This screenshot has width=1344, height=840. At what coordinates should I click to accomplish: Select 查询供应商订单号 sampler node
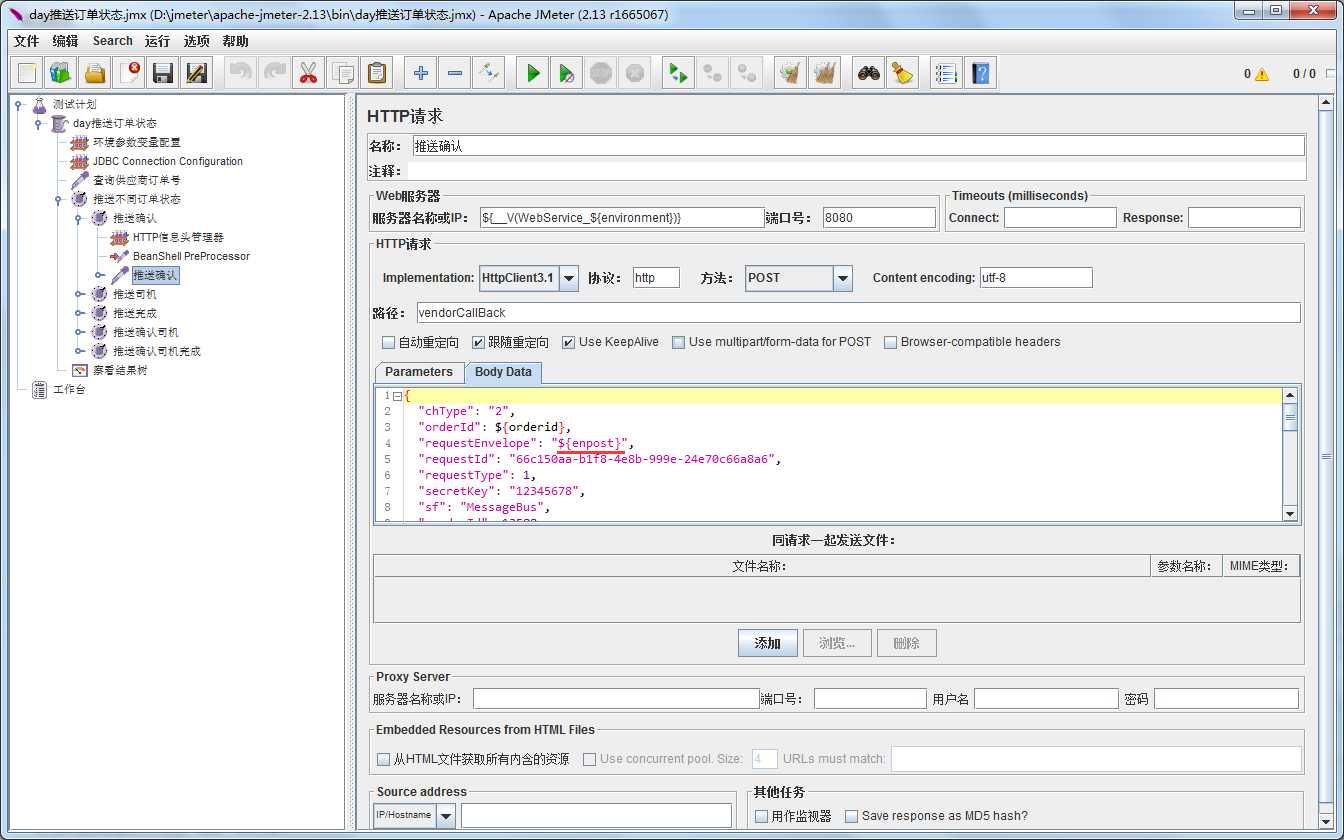137,180
